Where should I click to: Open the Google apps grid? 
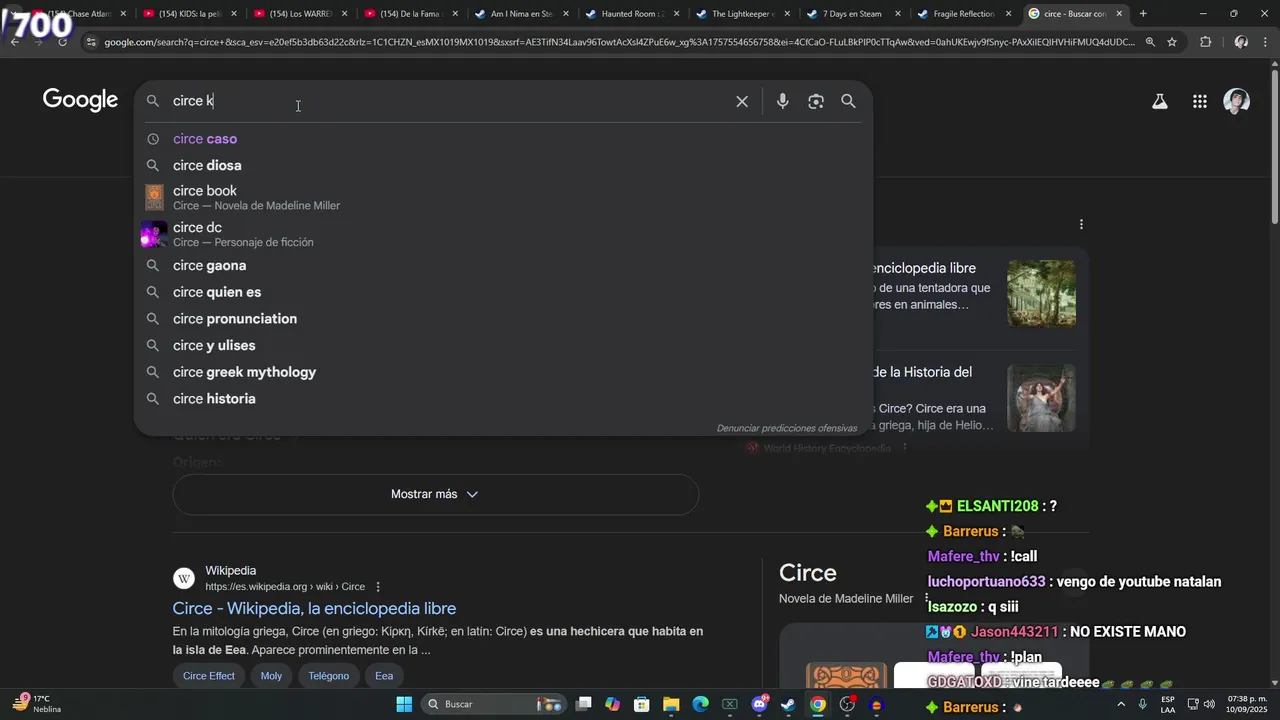coord(1200,101)
